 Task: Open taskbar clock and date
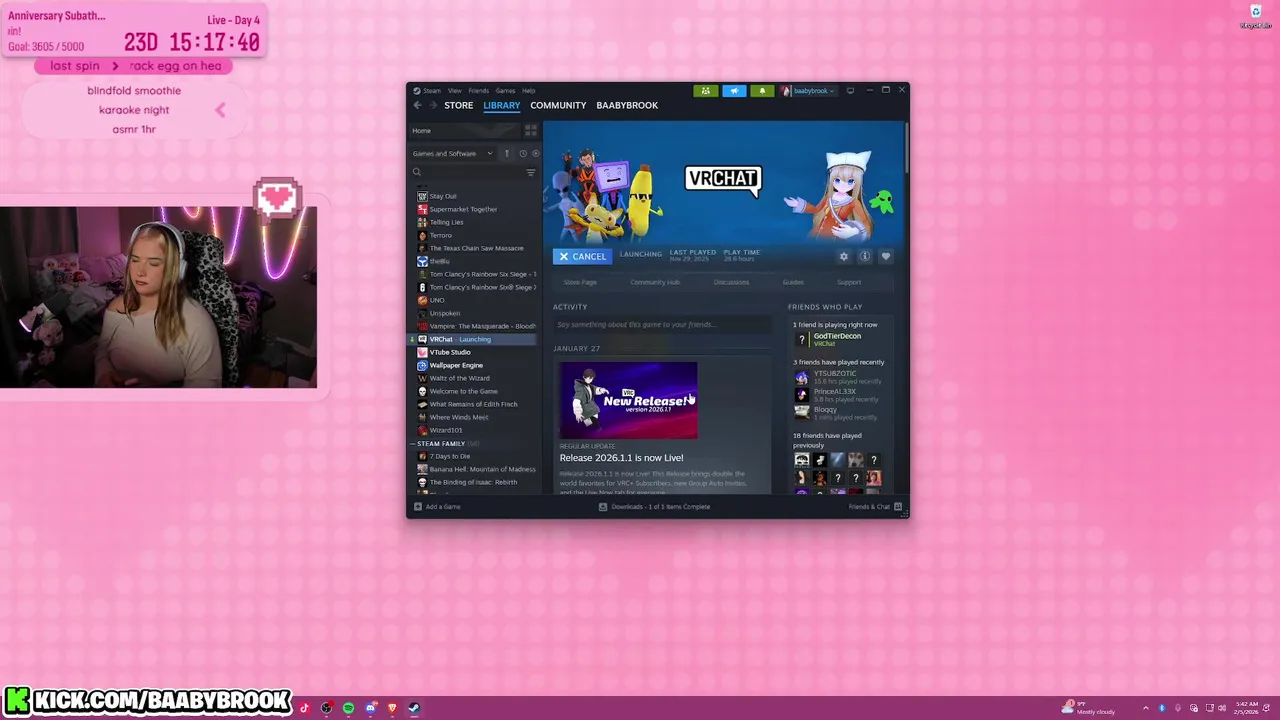[x=1247, y=708]
